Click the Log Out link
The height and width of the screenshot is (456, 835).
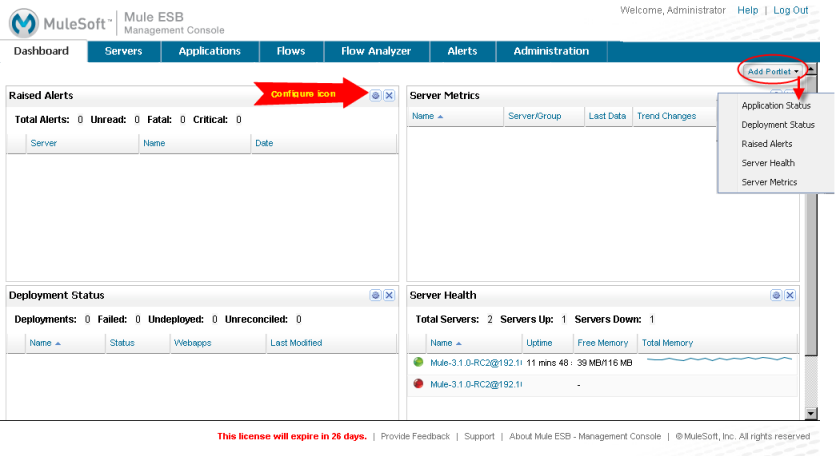tap(790, 10)
